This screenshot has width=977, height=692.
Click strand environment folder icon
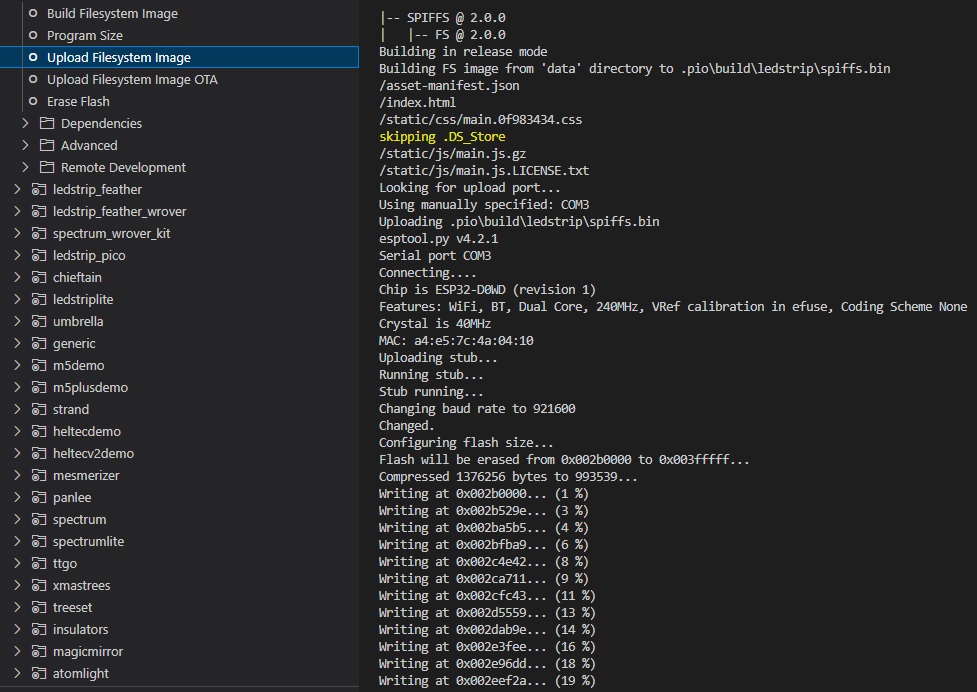pyautogui.click(x=39, y=409)
